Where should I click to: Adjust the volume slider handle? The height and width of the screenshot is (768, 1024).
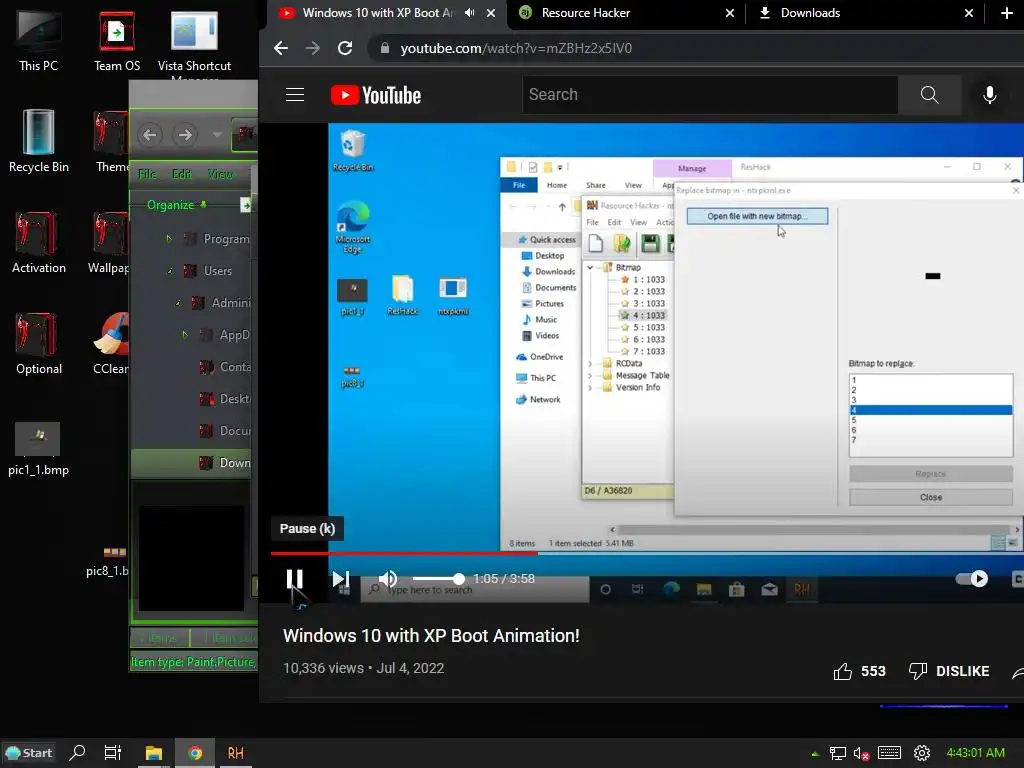pyautogui.click(x=458, y=579)
